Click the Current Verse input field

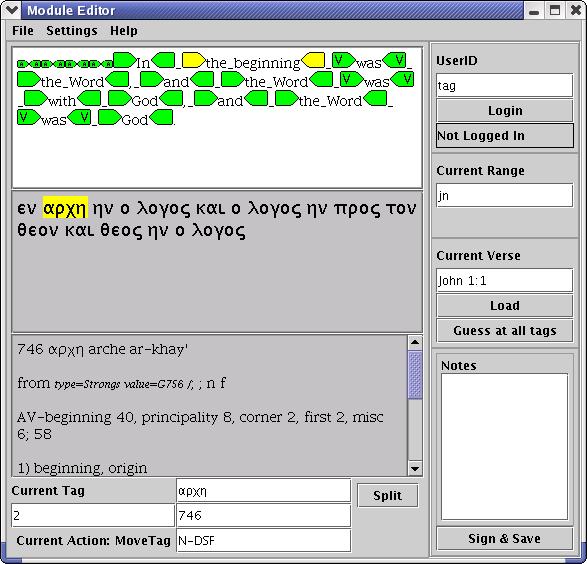pos(505,280)
